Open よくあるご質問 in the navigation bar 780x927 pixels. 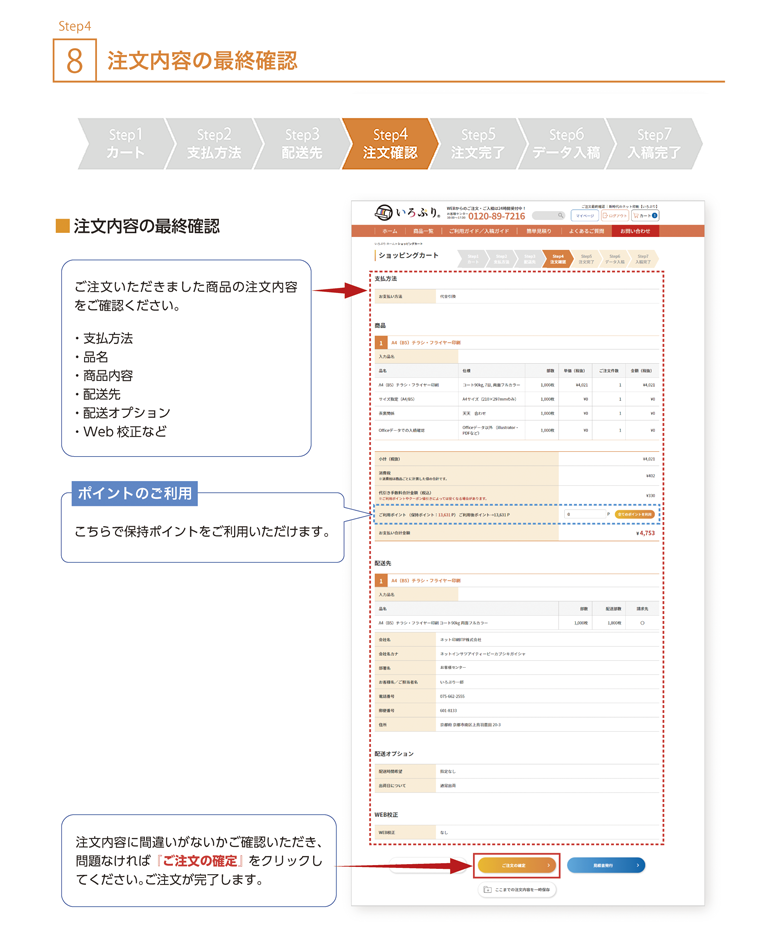tap(587, 231)
